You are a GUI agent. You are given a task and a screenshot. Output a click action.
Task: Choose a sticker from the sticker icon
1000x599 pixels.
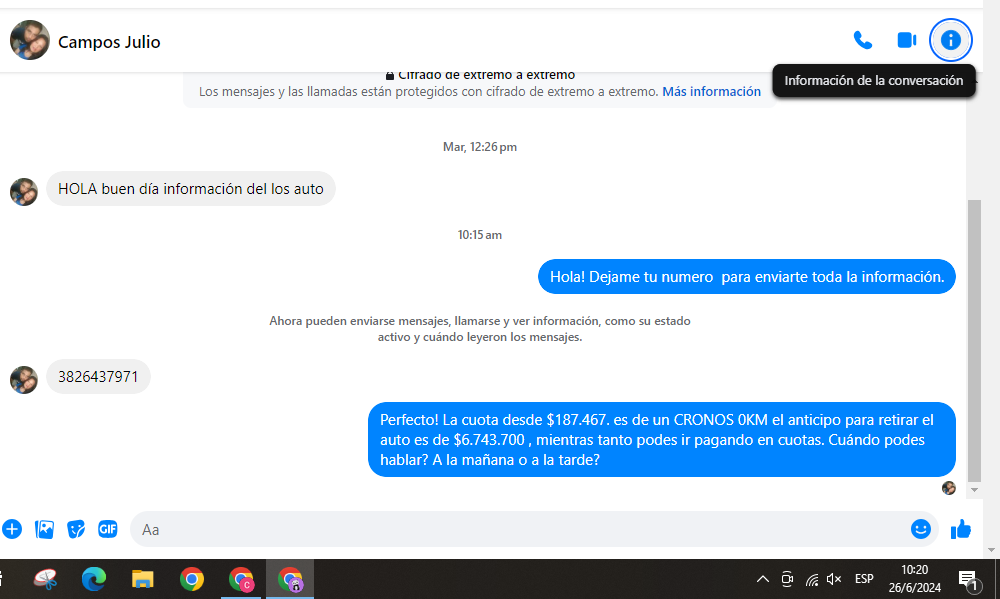click(76, 529)
